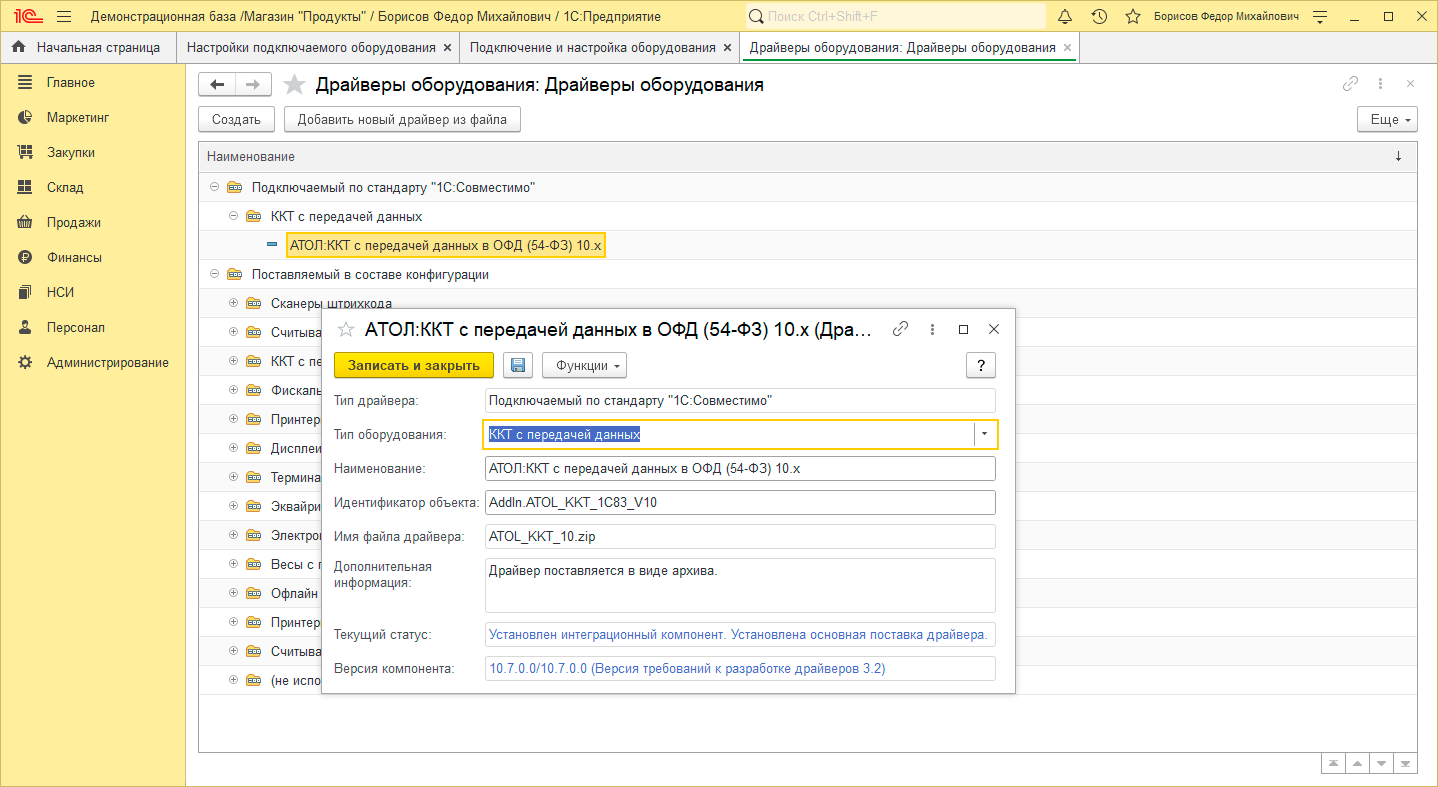Open the Еще dropdown menu

(x=1387, y=119)
